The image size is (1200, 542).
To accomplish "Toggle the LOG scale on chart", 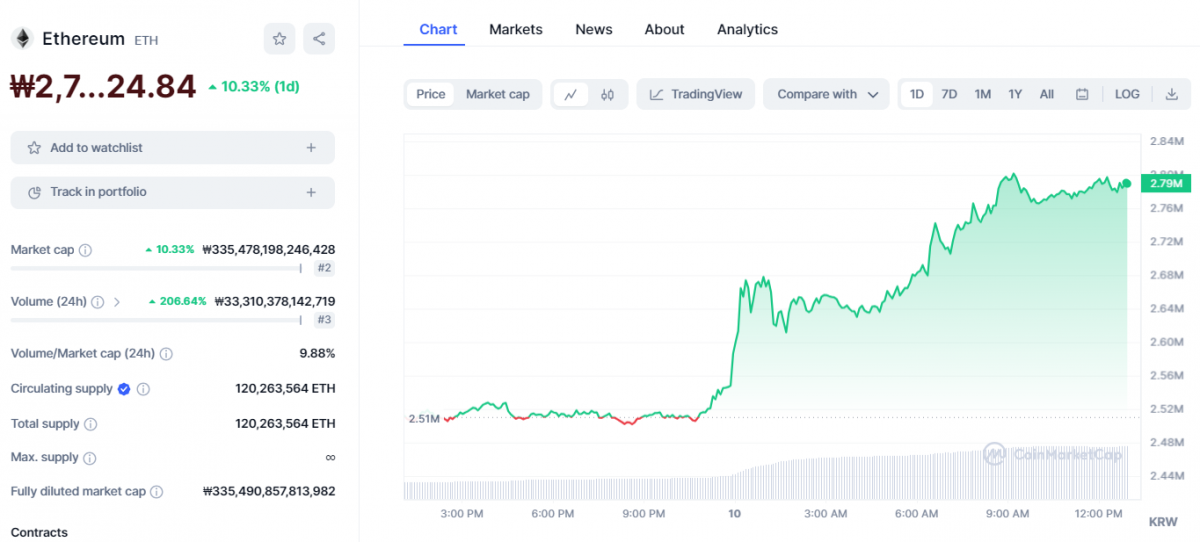I will tap(1127, 94).
